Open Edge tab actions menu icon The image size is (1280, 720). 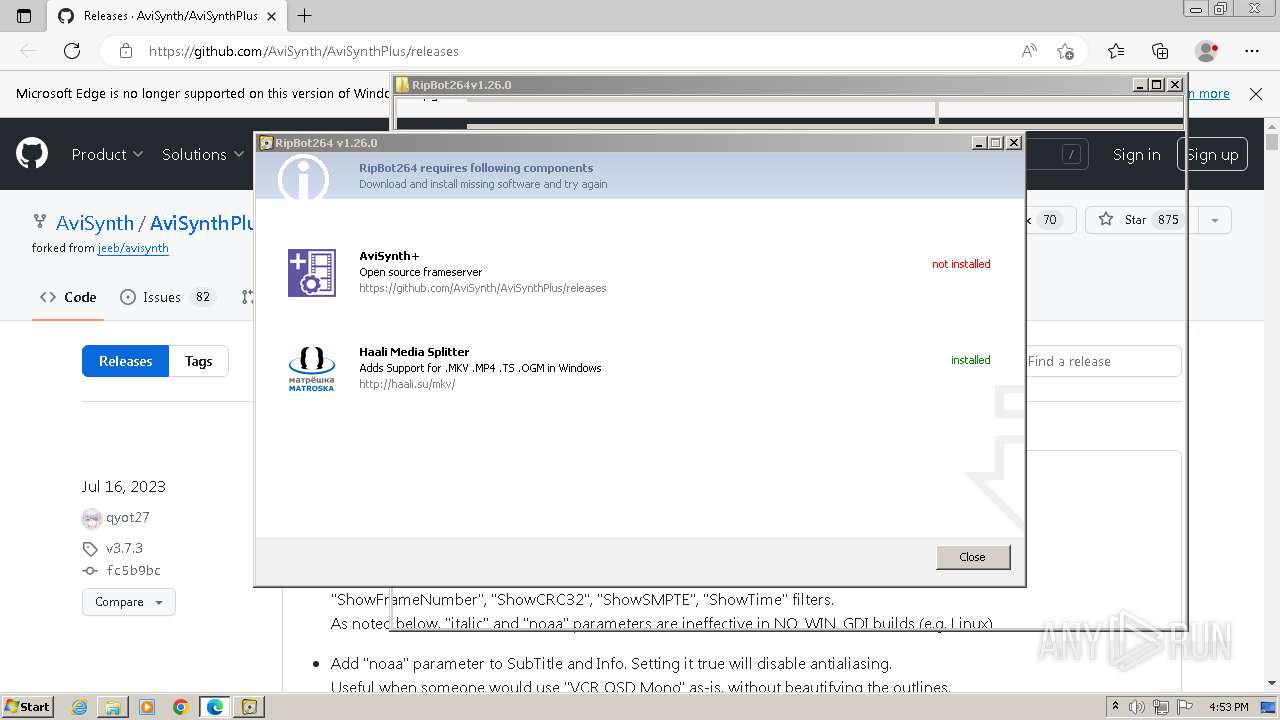(24, 15)
